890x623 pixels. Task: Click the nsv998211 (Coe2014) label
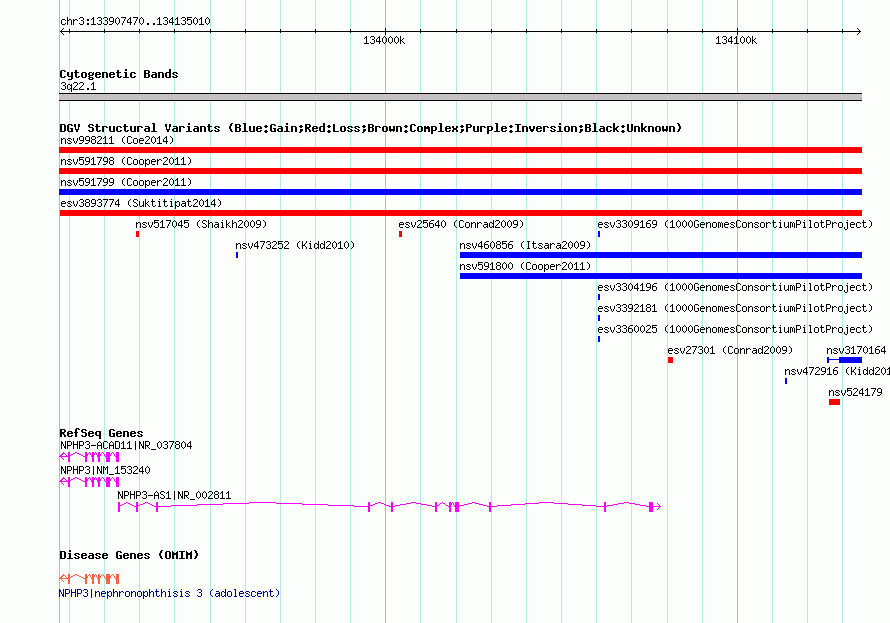pos(117,141)
